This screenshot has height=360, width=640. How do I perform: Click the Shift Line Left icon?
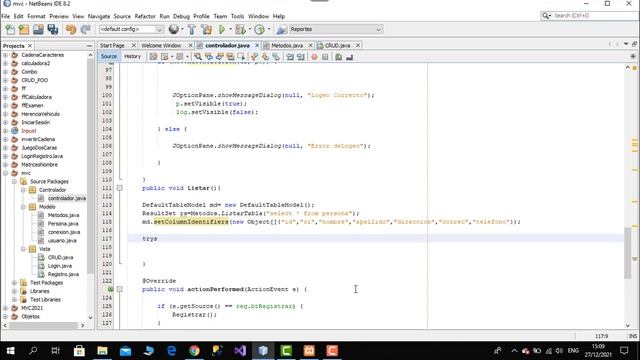(290, 57)
